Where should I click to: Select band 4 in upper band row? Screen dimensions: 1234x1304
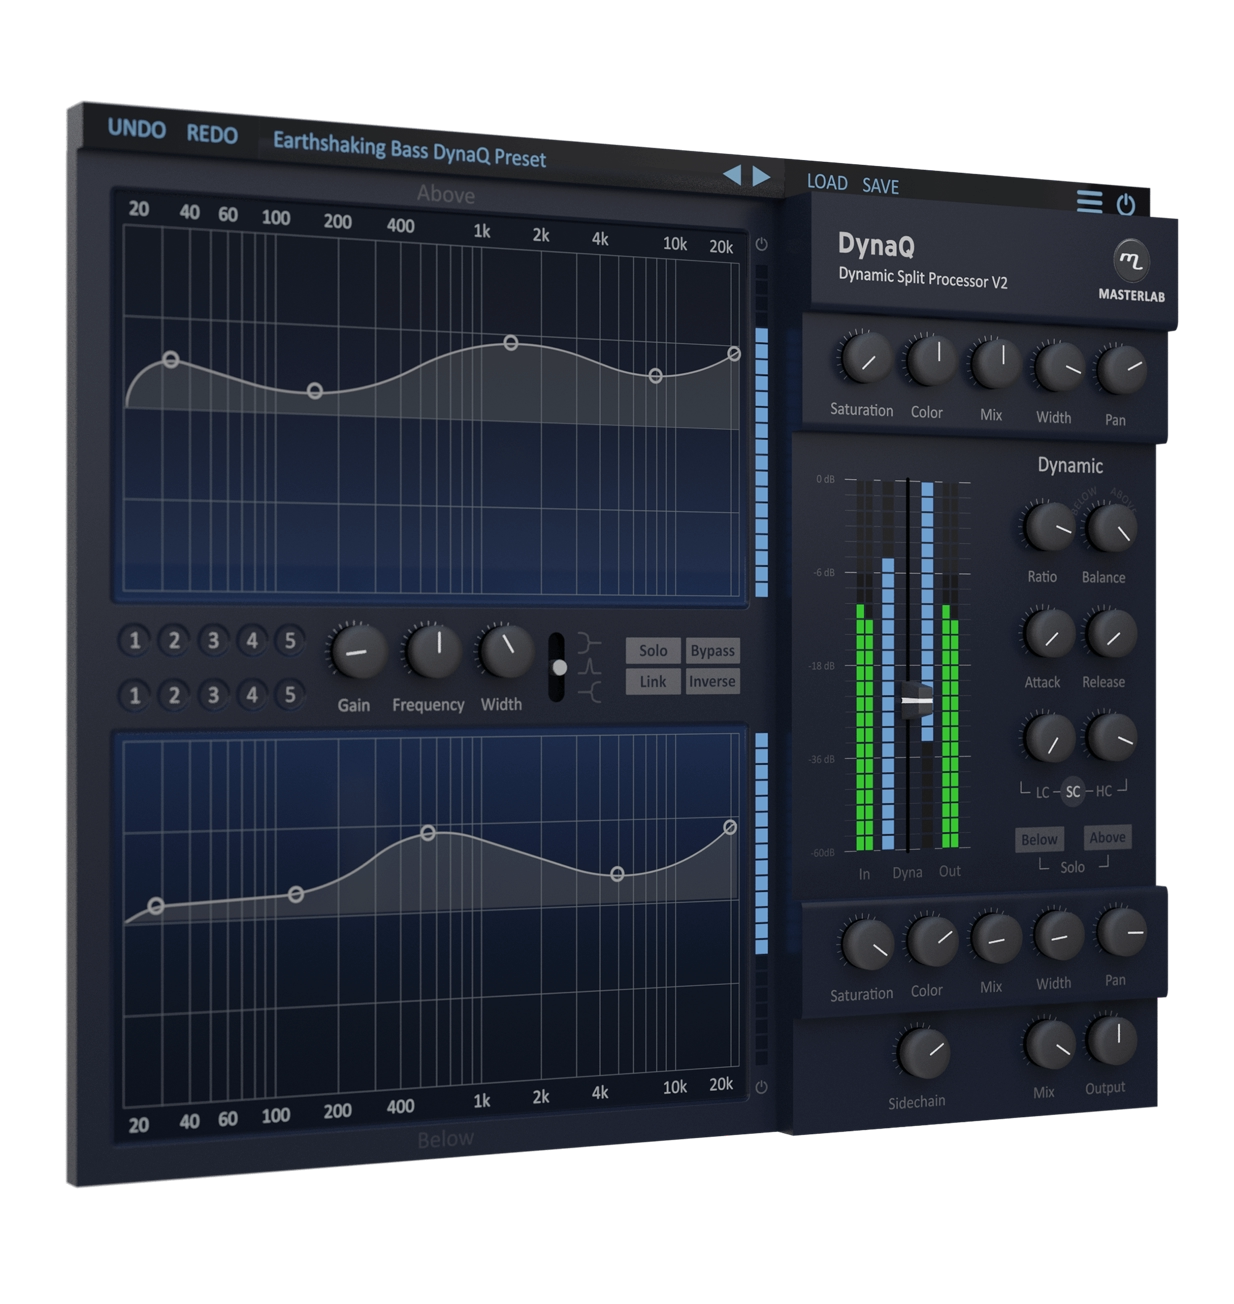(252, 640)
